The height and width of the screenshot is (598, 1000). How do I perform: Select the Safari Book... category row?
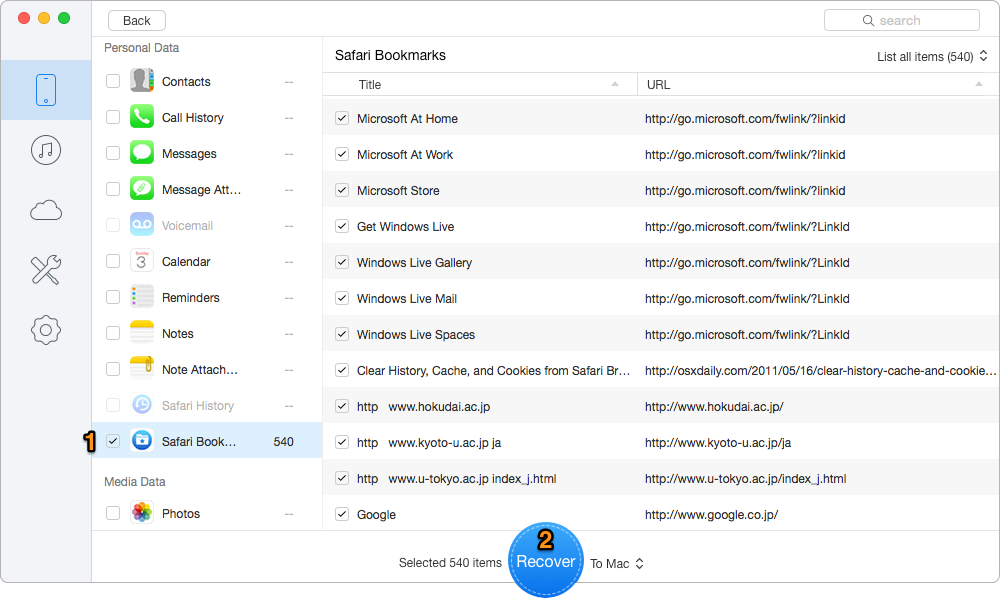tap(207, 441)
